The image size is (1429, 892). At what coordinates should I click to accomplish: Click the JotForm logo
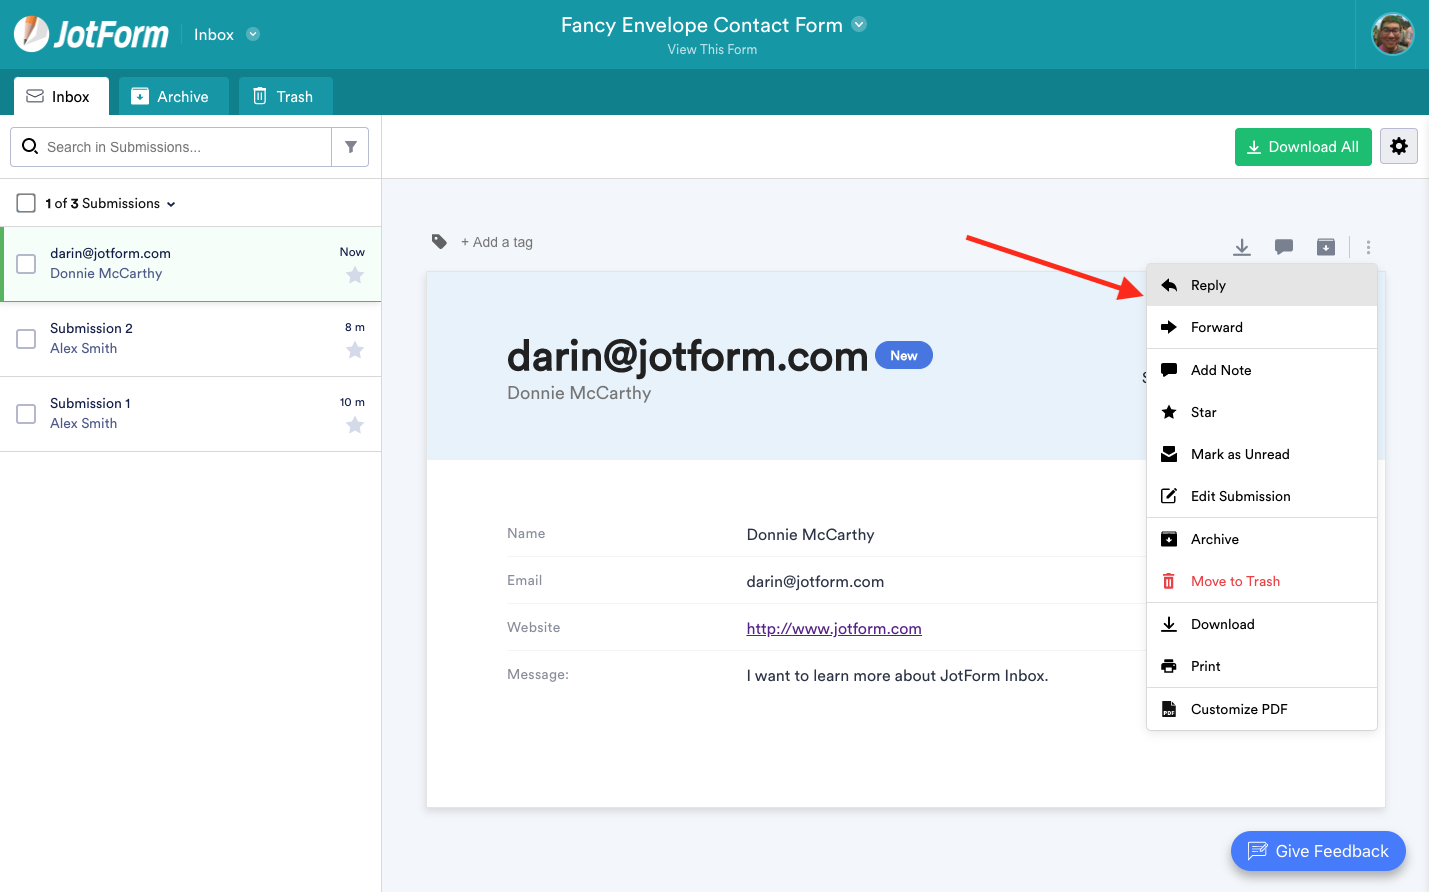pos(92,34)
